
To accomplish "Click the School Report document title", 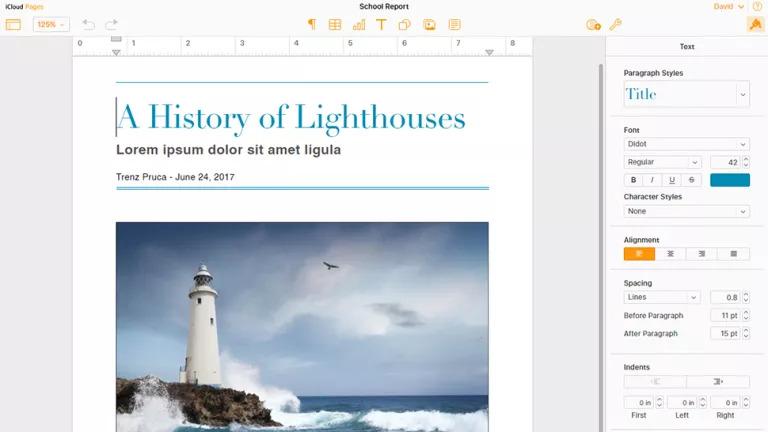I will pyautogui.click(x=384, y=6).
